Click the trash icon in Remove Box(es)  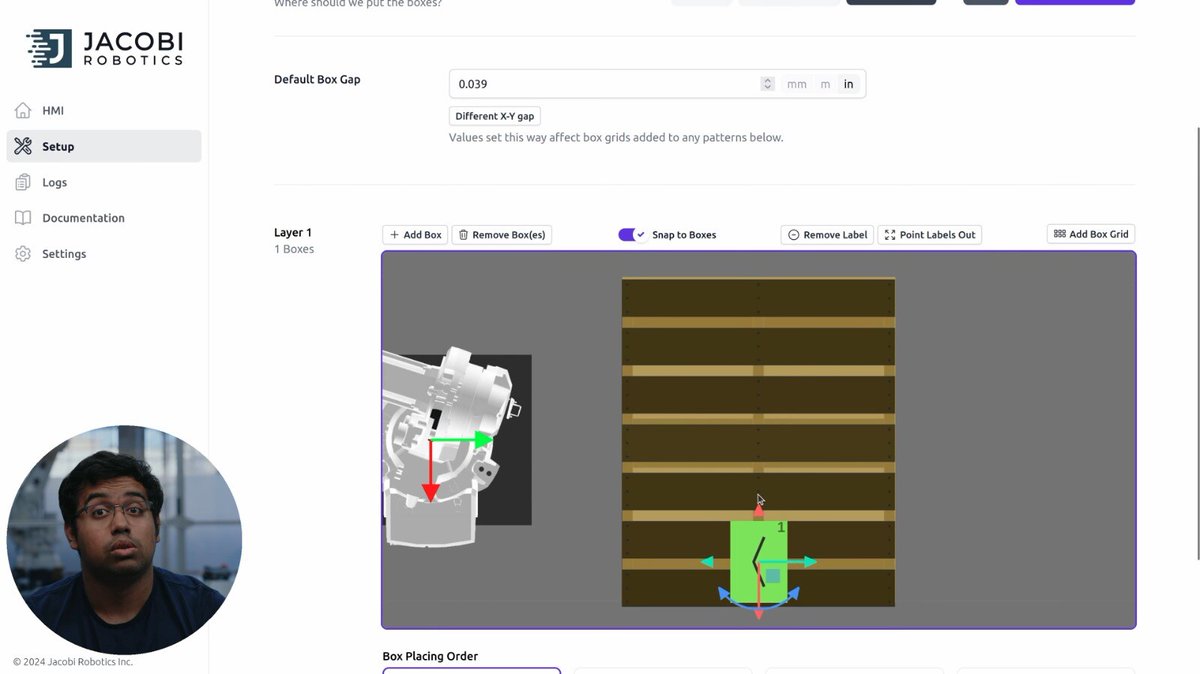click(463, 235)
